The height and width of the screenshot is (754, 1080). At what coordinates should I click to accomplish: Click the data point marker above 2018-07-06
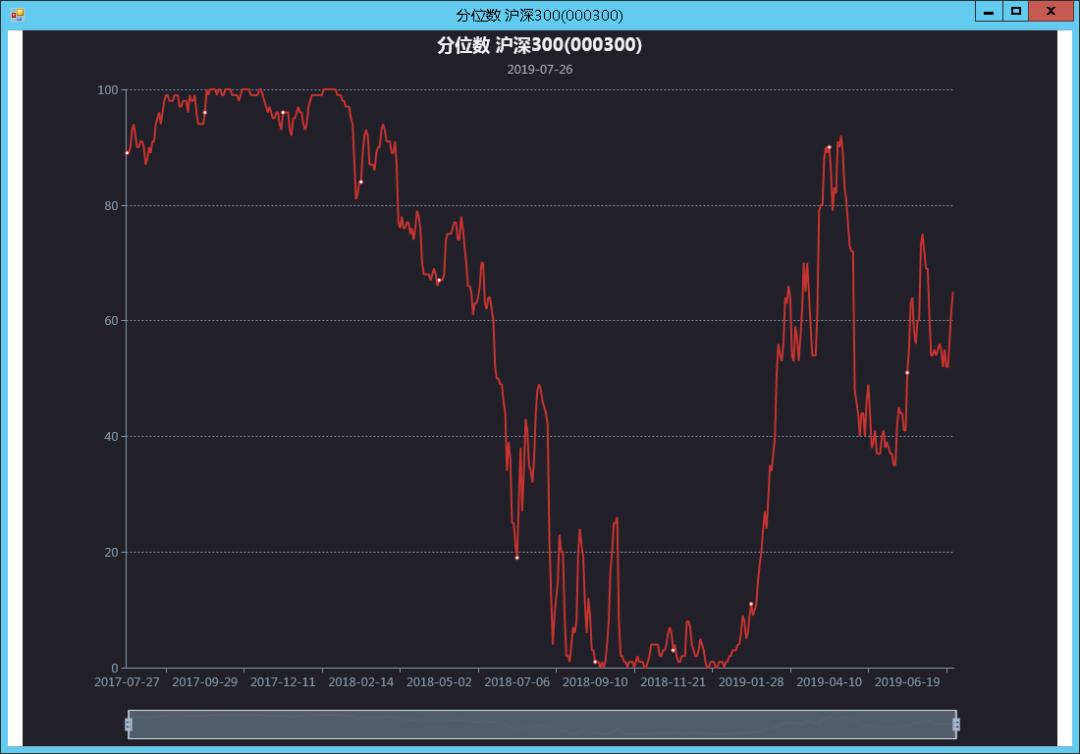tap(517, 558)
